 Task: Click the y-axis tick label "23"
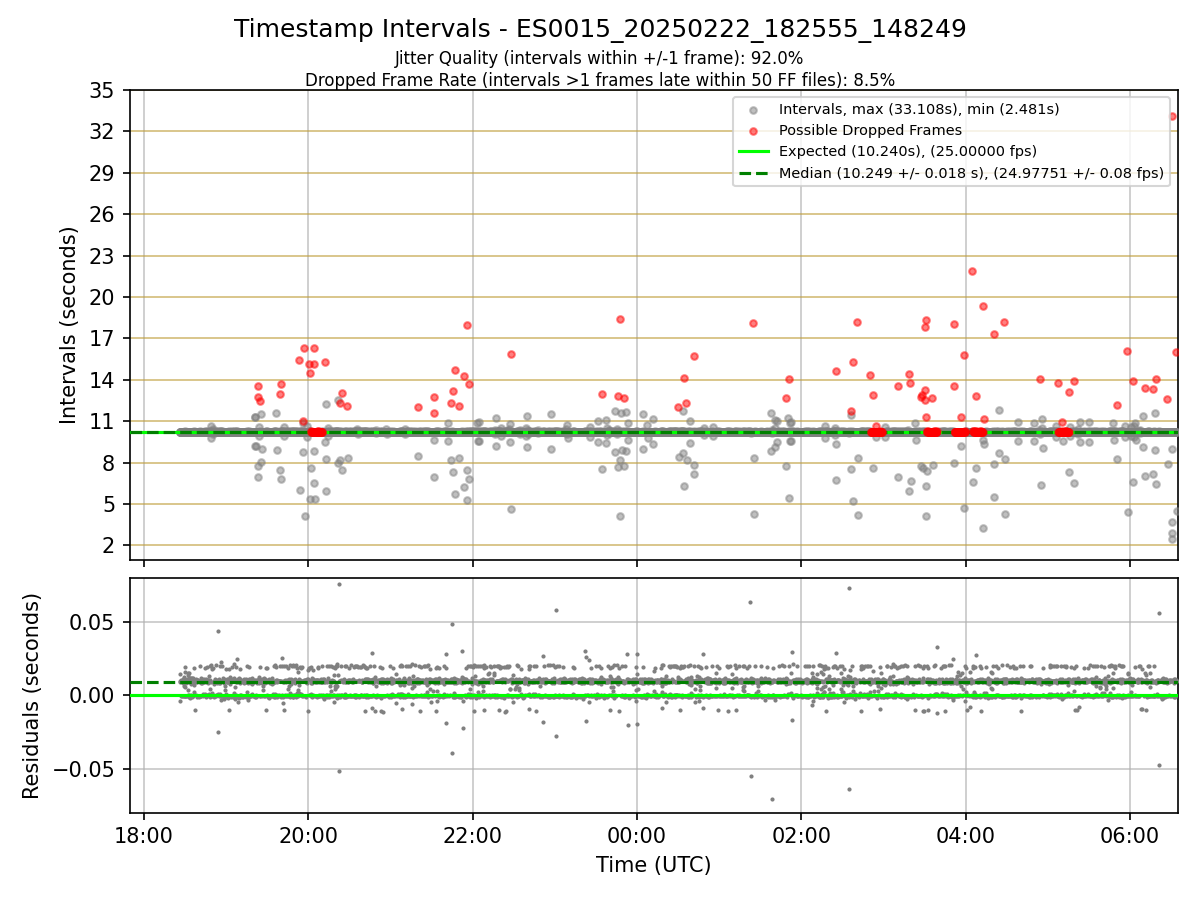[x=102, y=256]
